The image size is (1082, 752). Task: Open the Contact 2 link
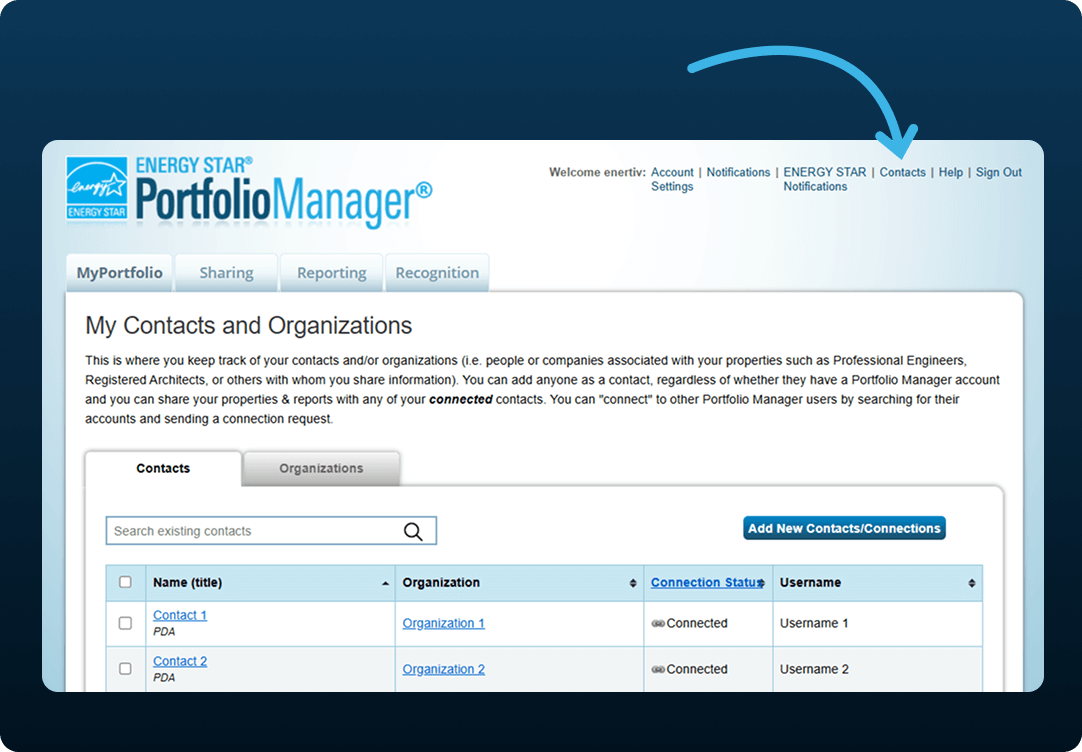[179, 662]
